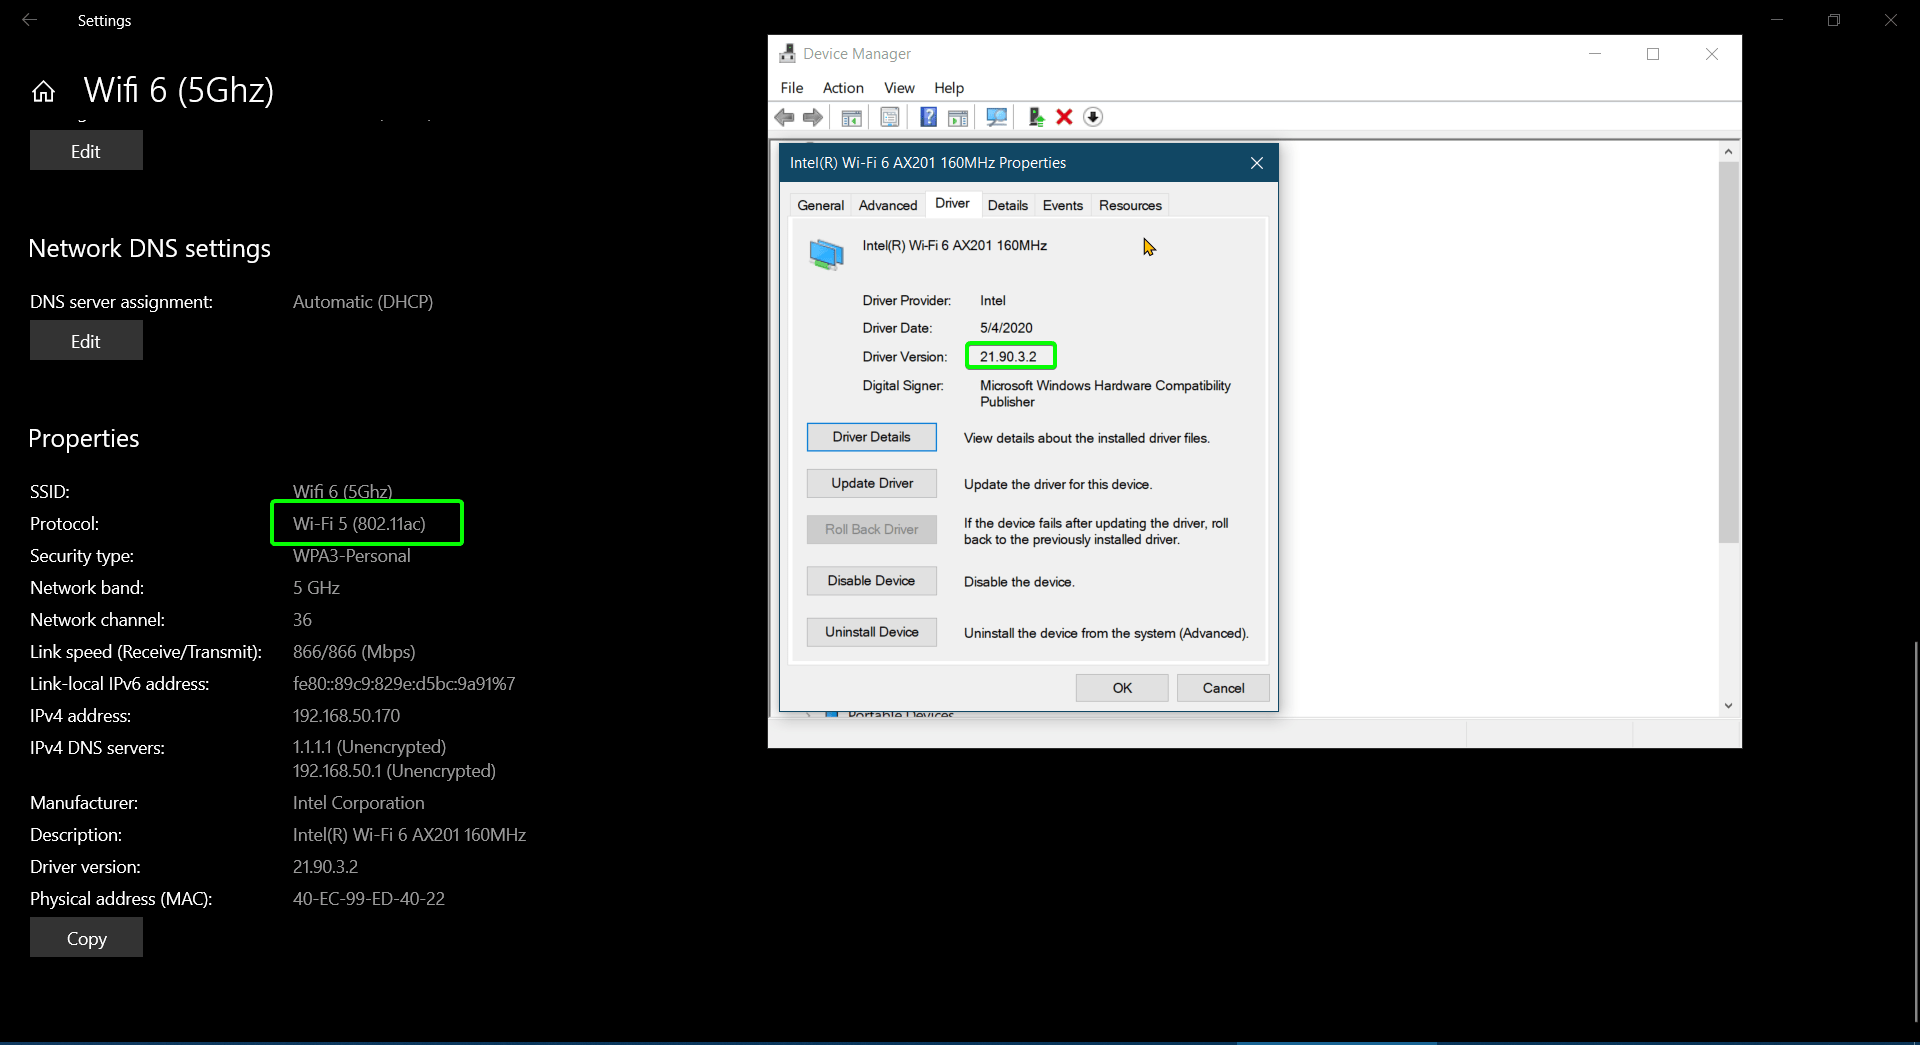1920x1045 pixels.
Task: Click the security type value WPA3-Personal
Action: coord(352,556)
